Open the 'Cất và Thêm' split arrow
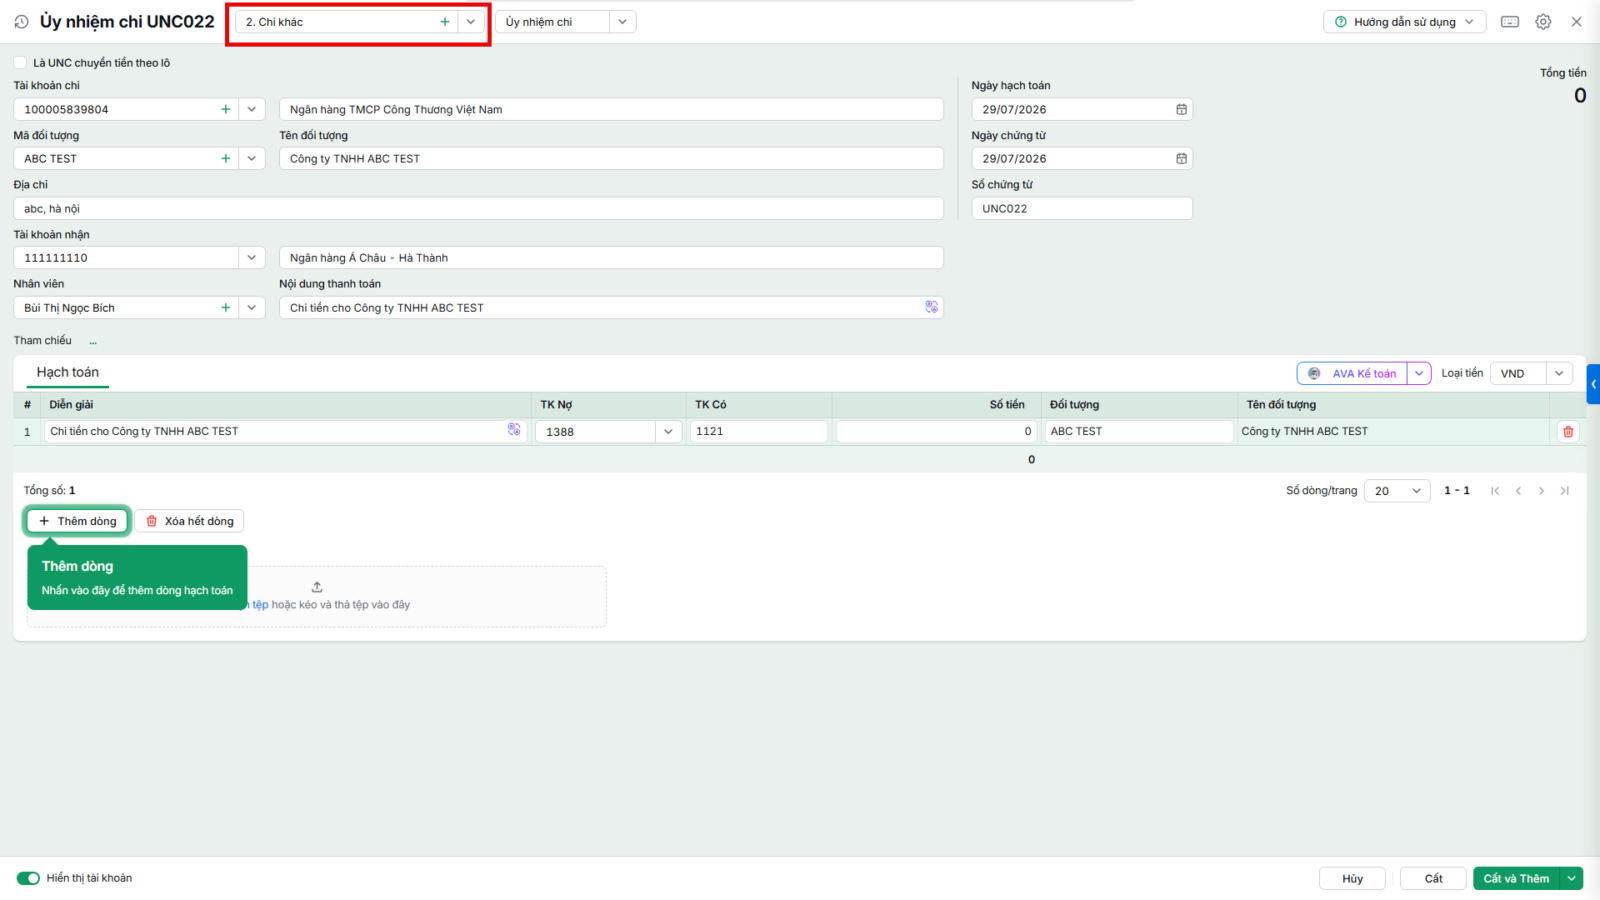 1572,878
